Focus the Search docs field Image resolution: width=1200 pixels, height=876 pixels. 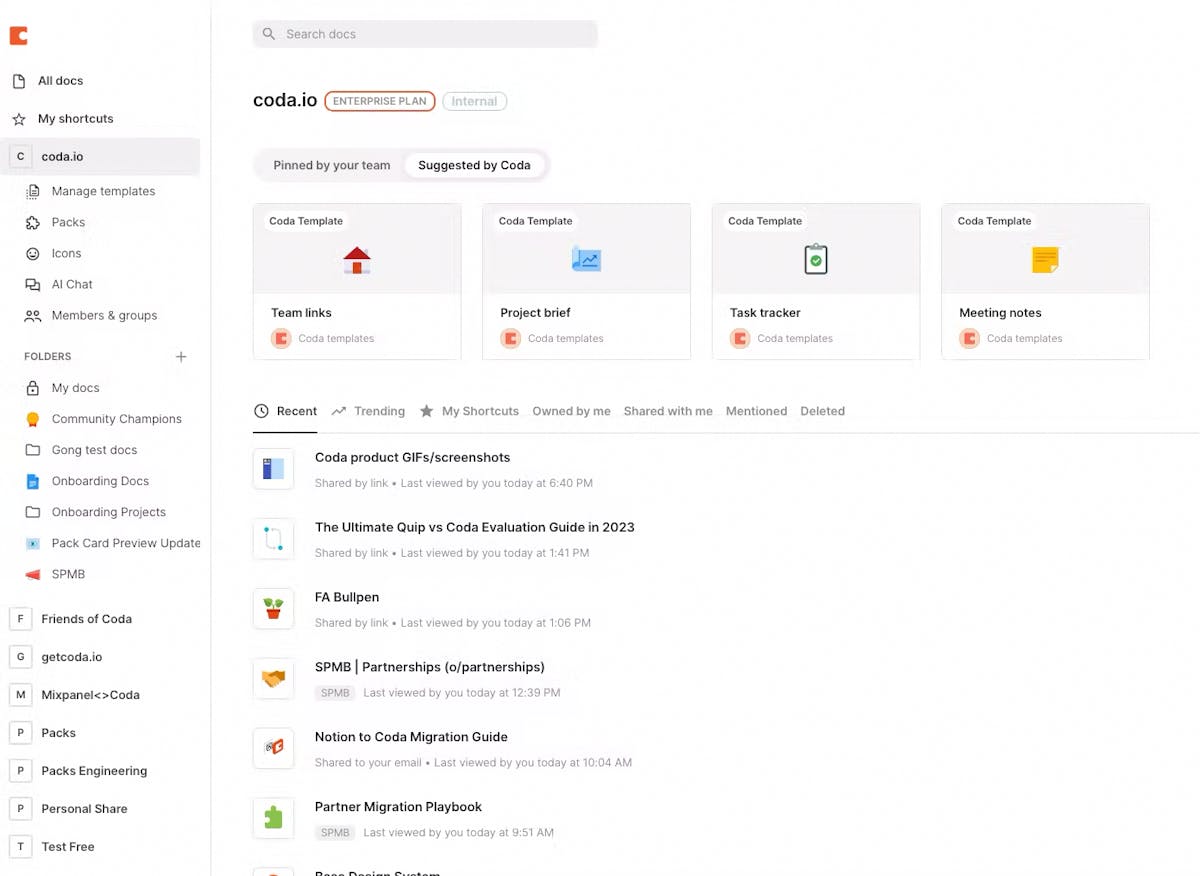[x=425, y=34]
